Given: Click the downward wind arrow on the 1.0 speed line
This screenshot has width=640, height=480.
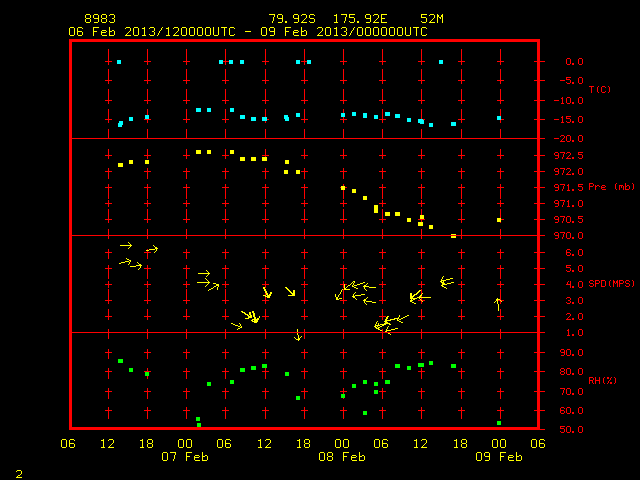Looking at the screenshot, I should click(x=298, y=335).
